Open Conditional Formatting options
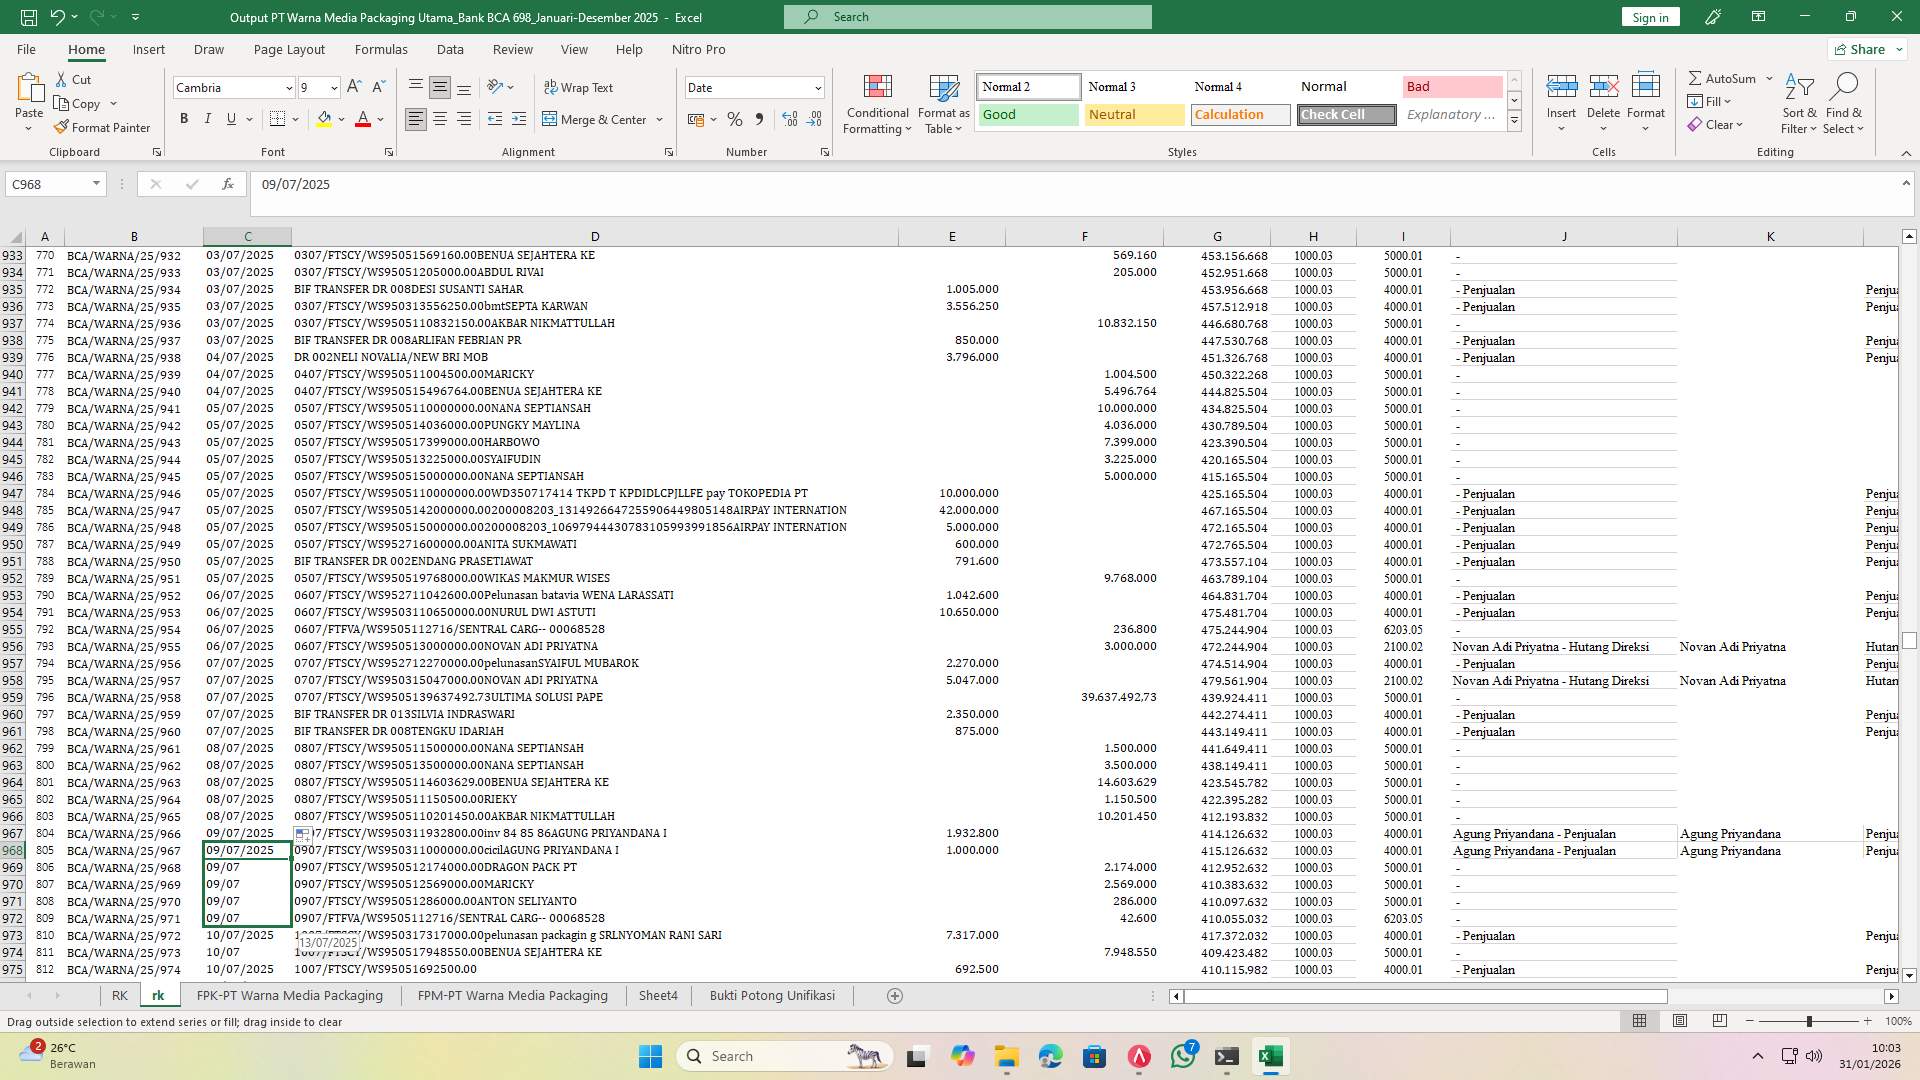 [877, 104]
